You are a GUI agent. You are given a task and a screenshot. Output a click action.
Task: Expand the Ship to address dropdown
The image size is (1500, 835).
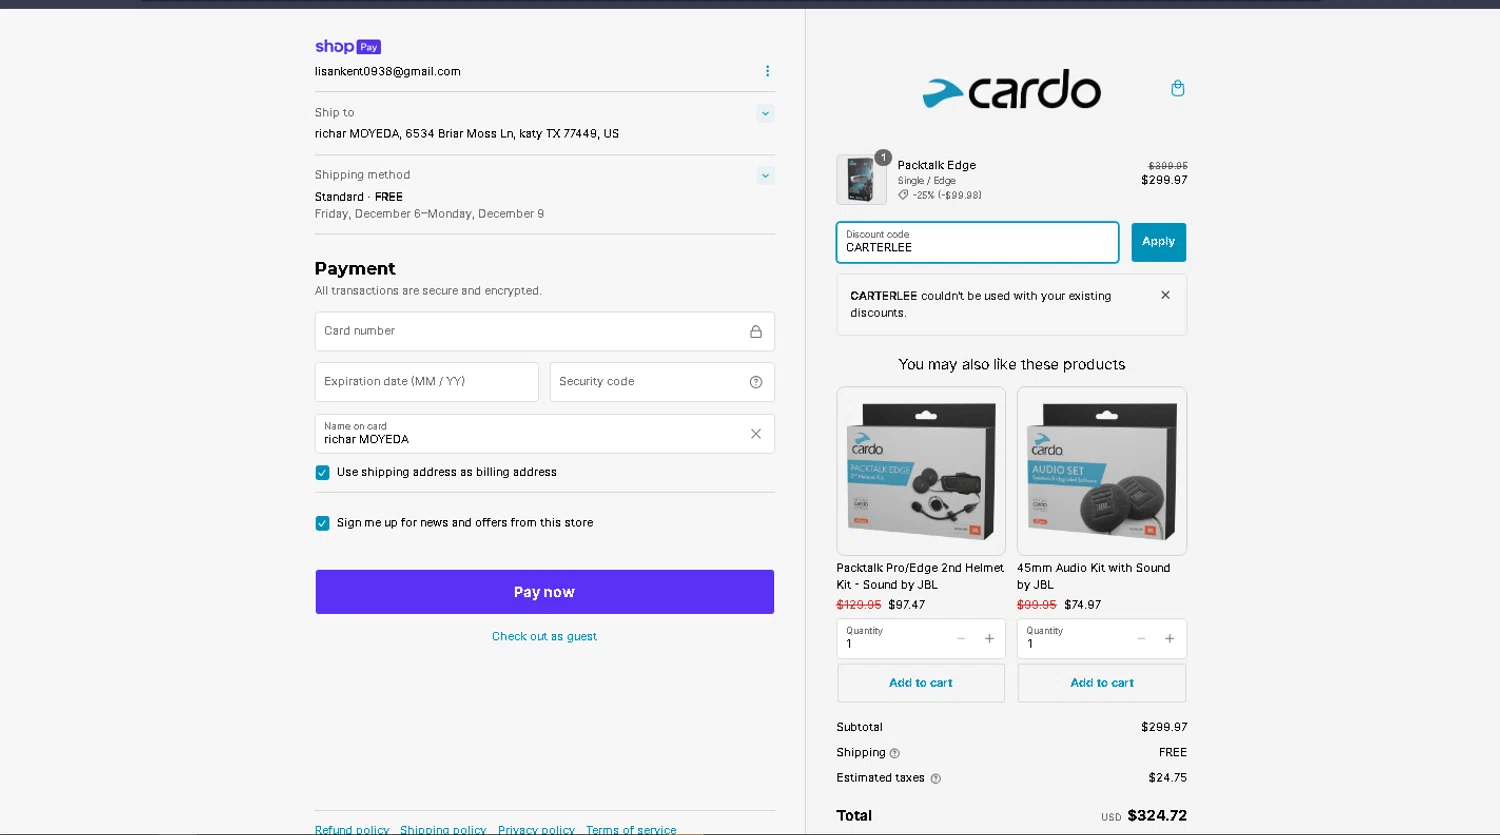coord(765,113)
